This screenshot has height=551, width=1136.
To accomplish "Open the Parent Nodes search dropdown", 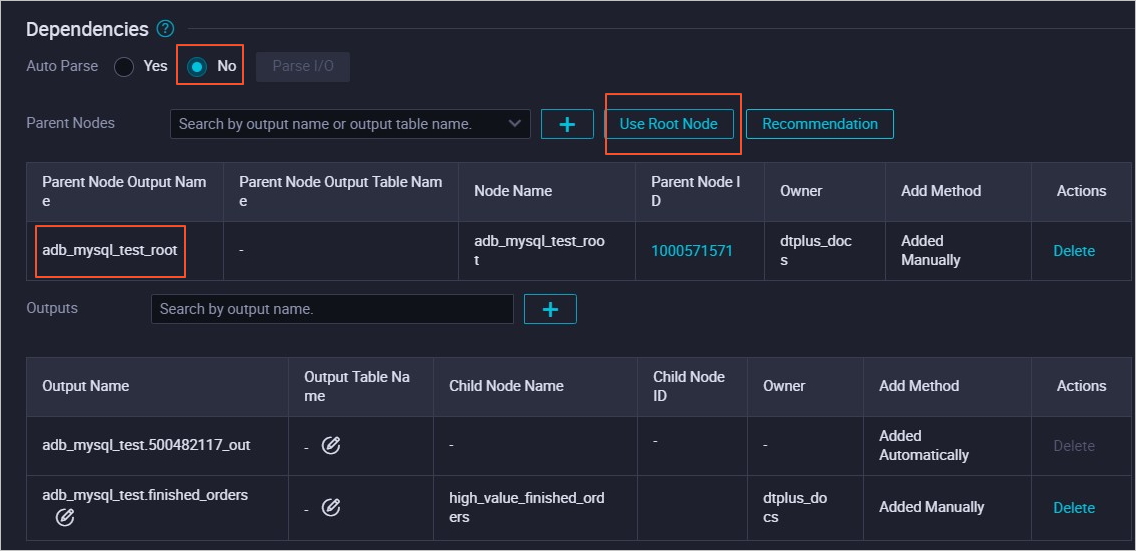I will coord(350,124).
